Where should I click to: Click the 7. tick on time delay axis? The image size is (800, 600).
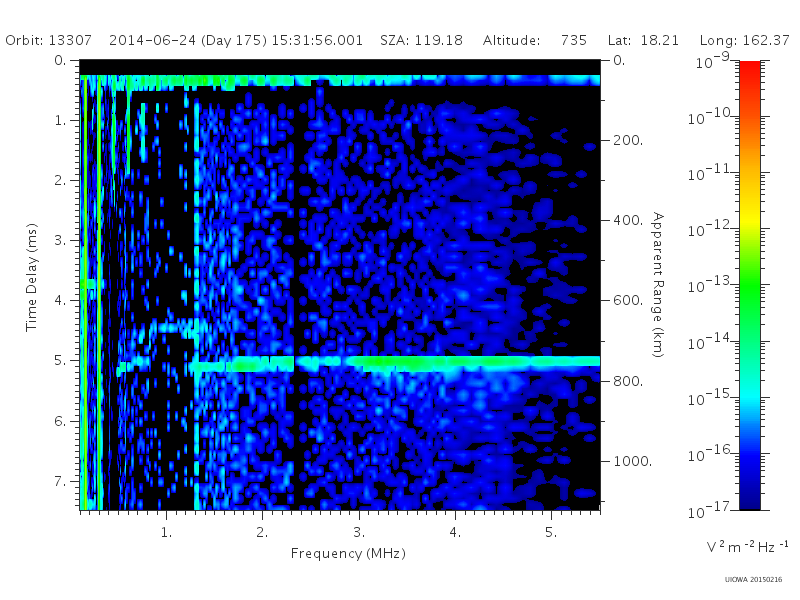(x=60, y=481)
